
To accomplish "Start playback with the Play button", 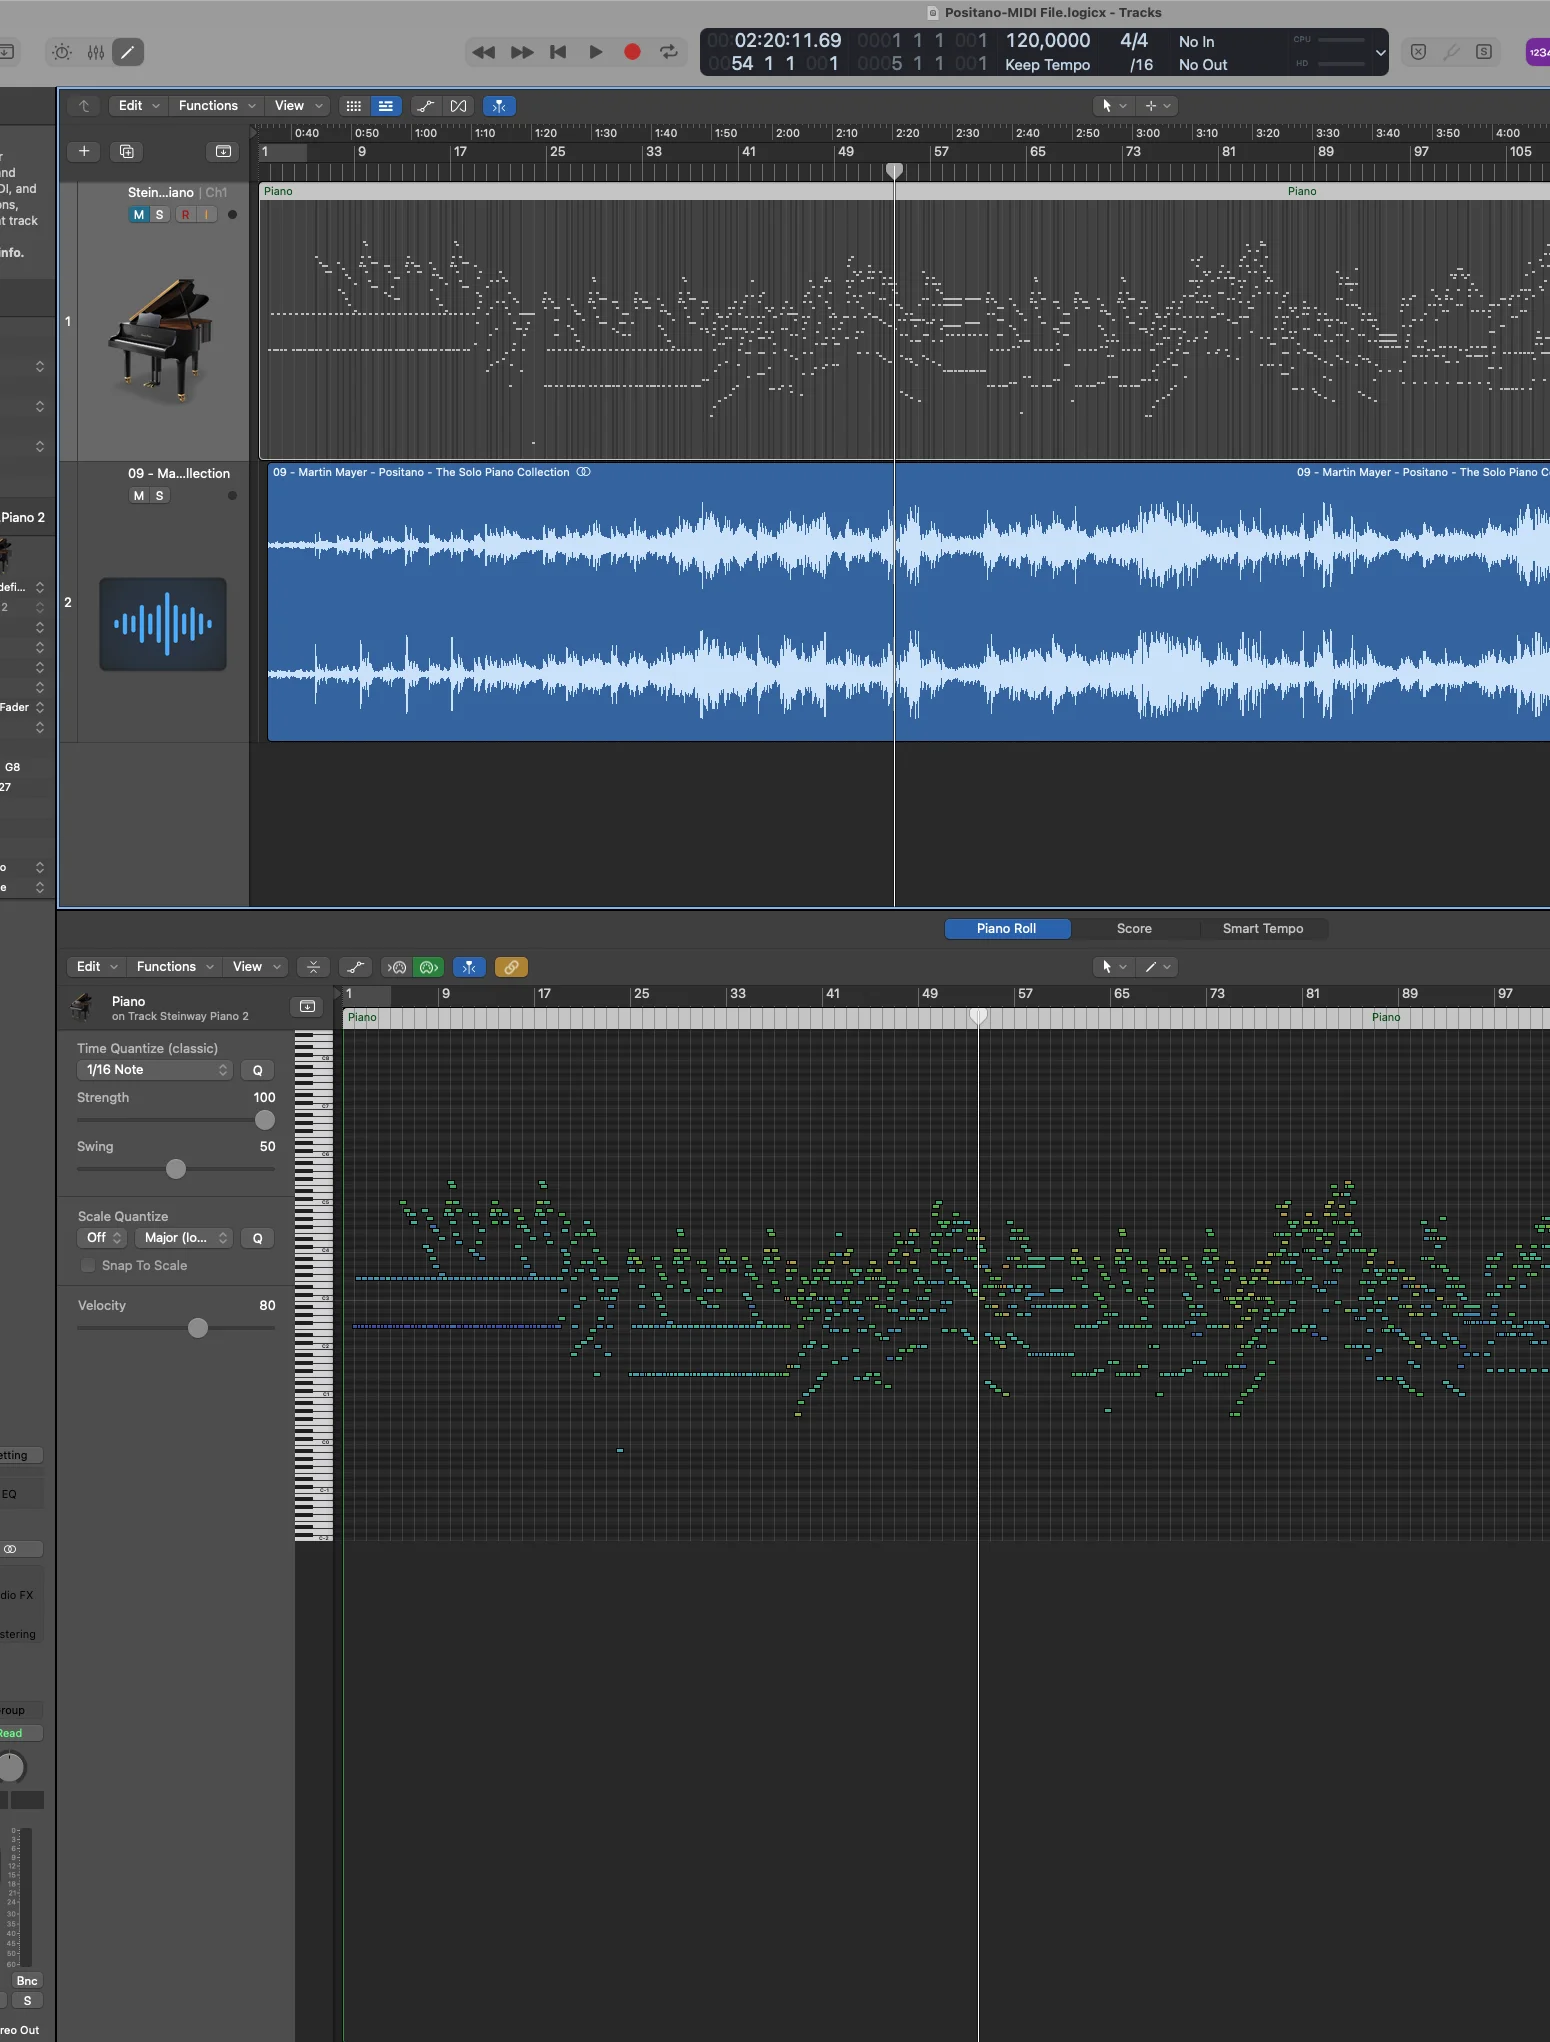I will [595, 52].
